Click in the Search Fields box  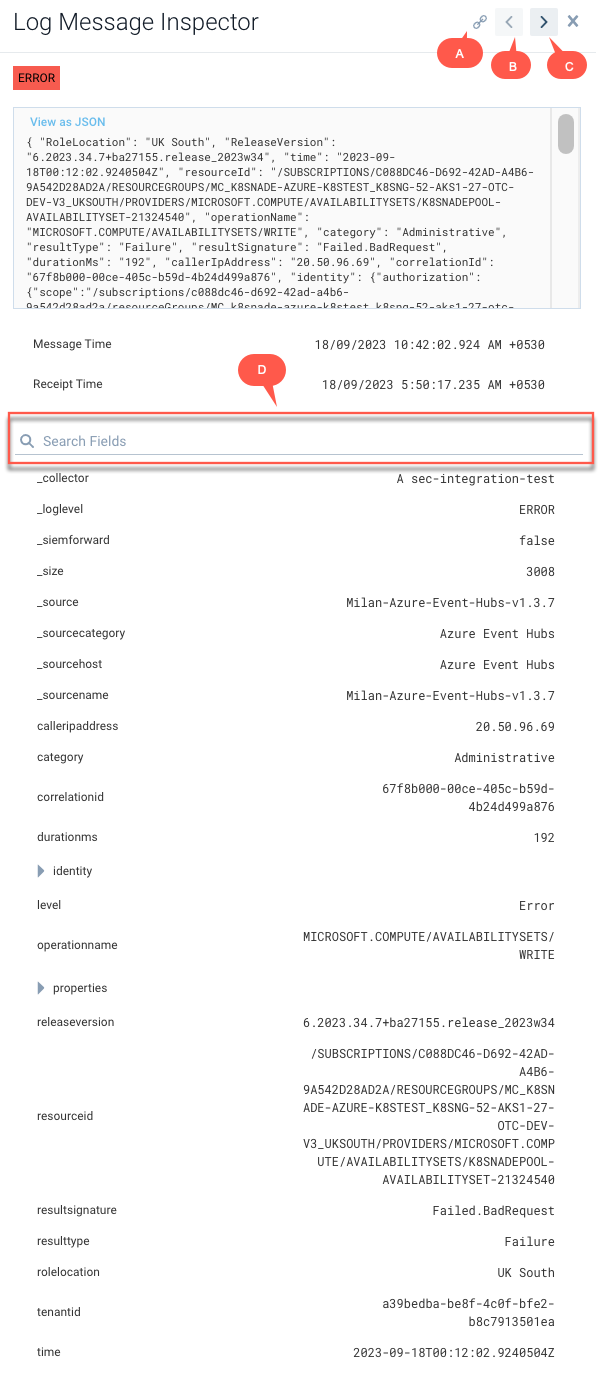301,441
